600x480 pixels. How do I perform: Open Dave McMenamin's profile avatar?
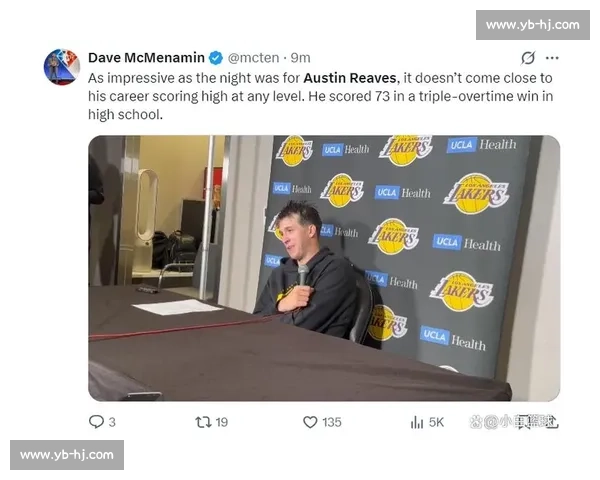click(62, 67)
